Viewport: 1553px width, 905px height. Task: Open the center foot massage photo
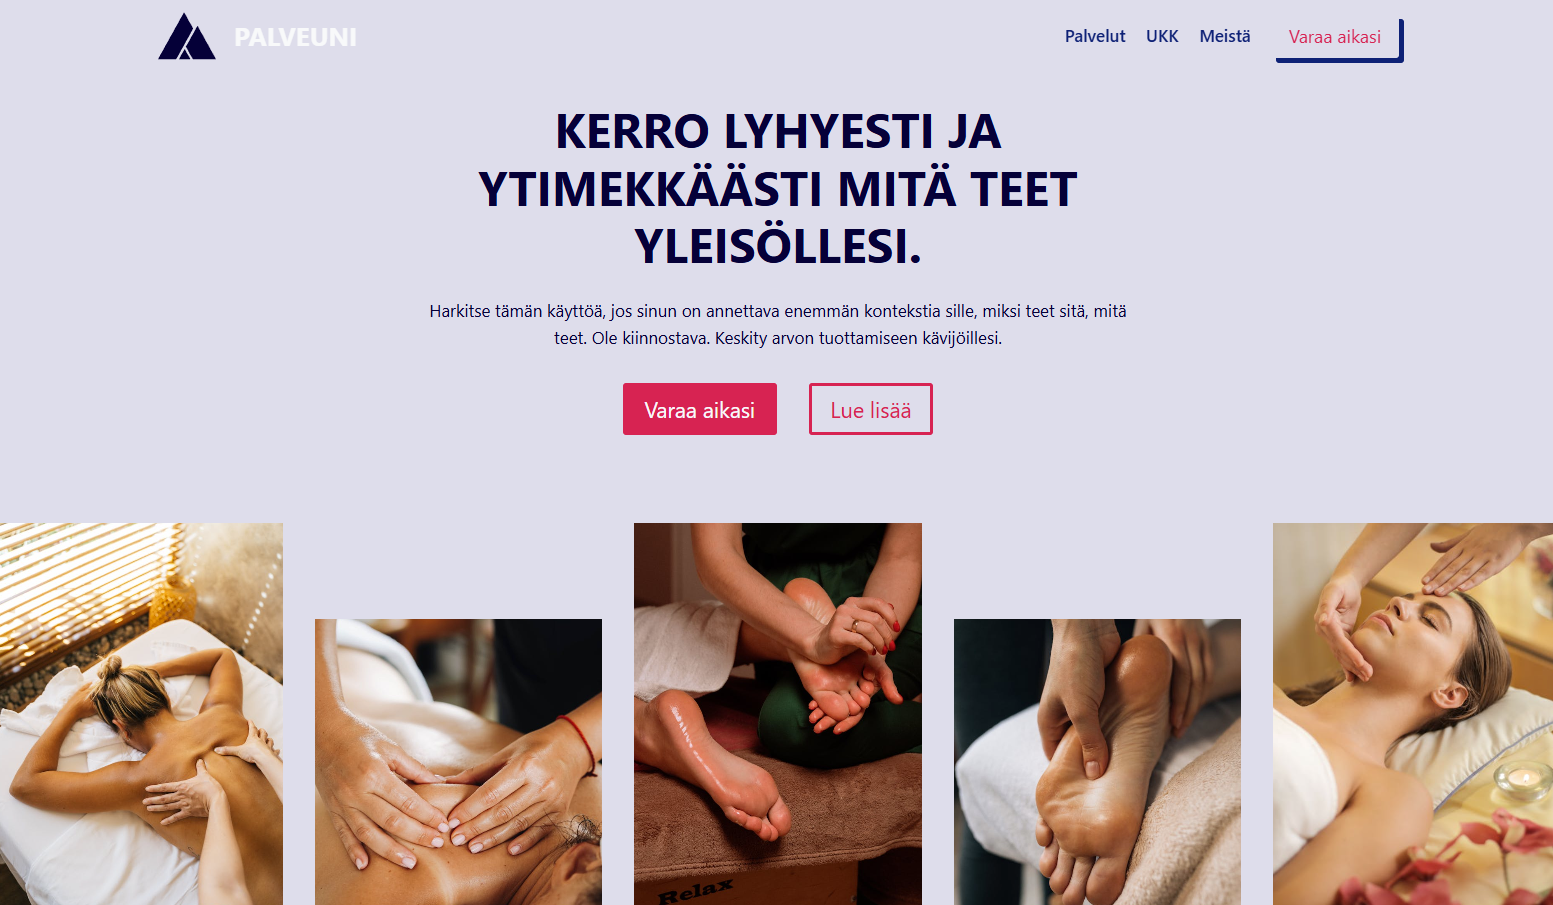(x=778, y=714)
